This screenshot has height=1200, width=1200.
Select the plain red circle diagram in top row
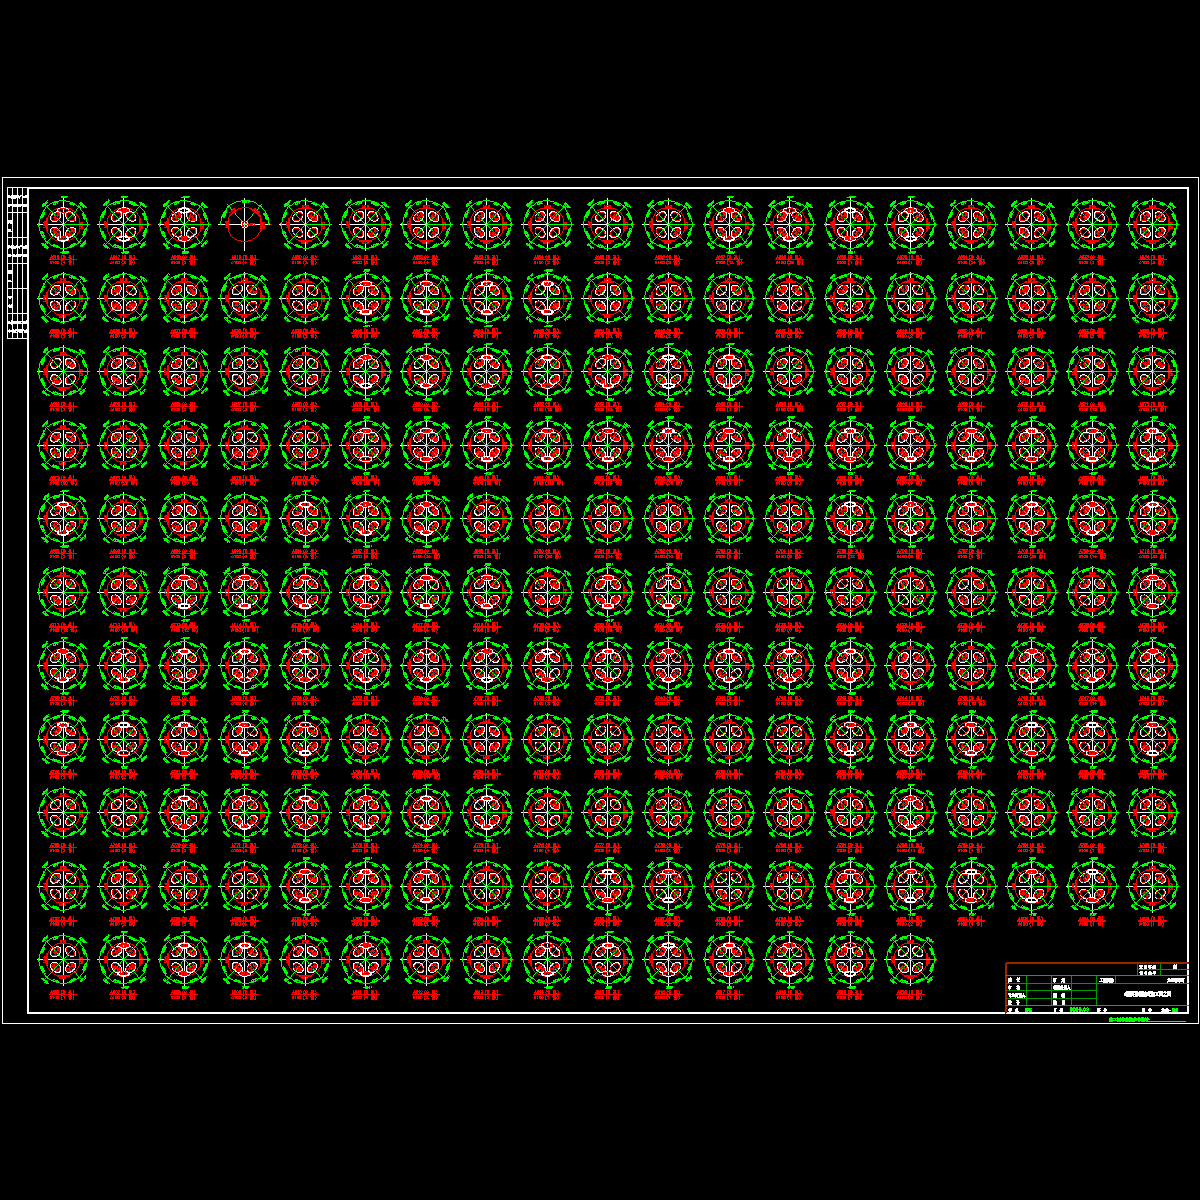pos(245,223)
